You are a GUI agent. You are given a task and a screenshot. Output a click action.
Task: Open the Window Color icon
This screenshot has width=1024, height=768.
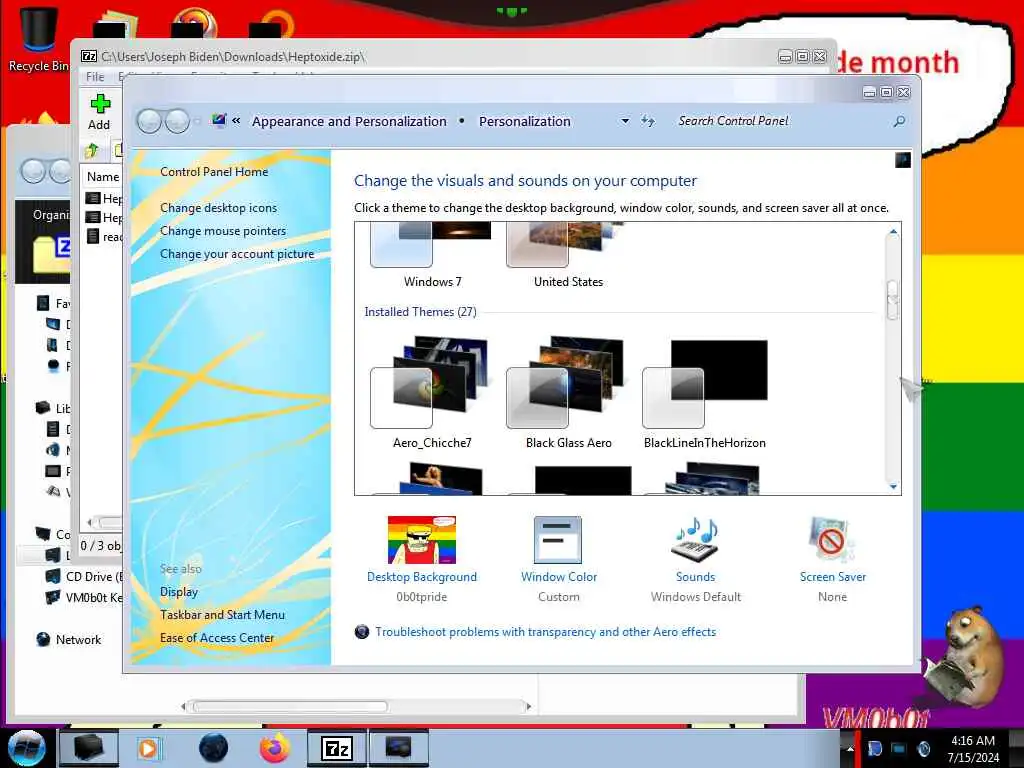pyautogui.click(x=558, y=540)
